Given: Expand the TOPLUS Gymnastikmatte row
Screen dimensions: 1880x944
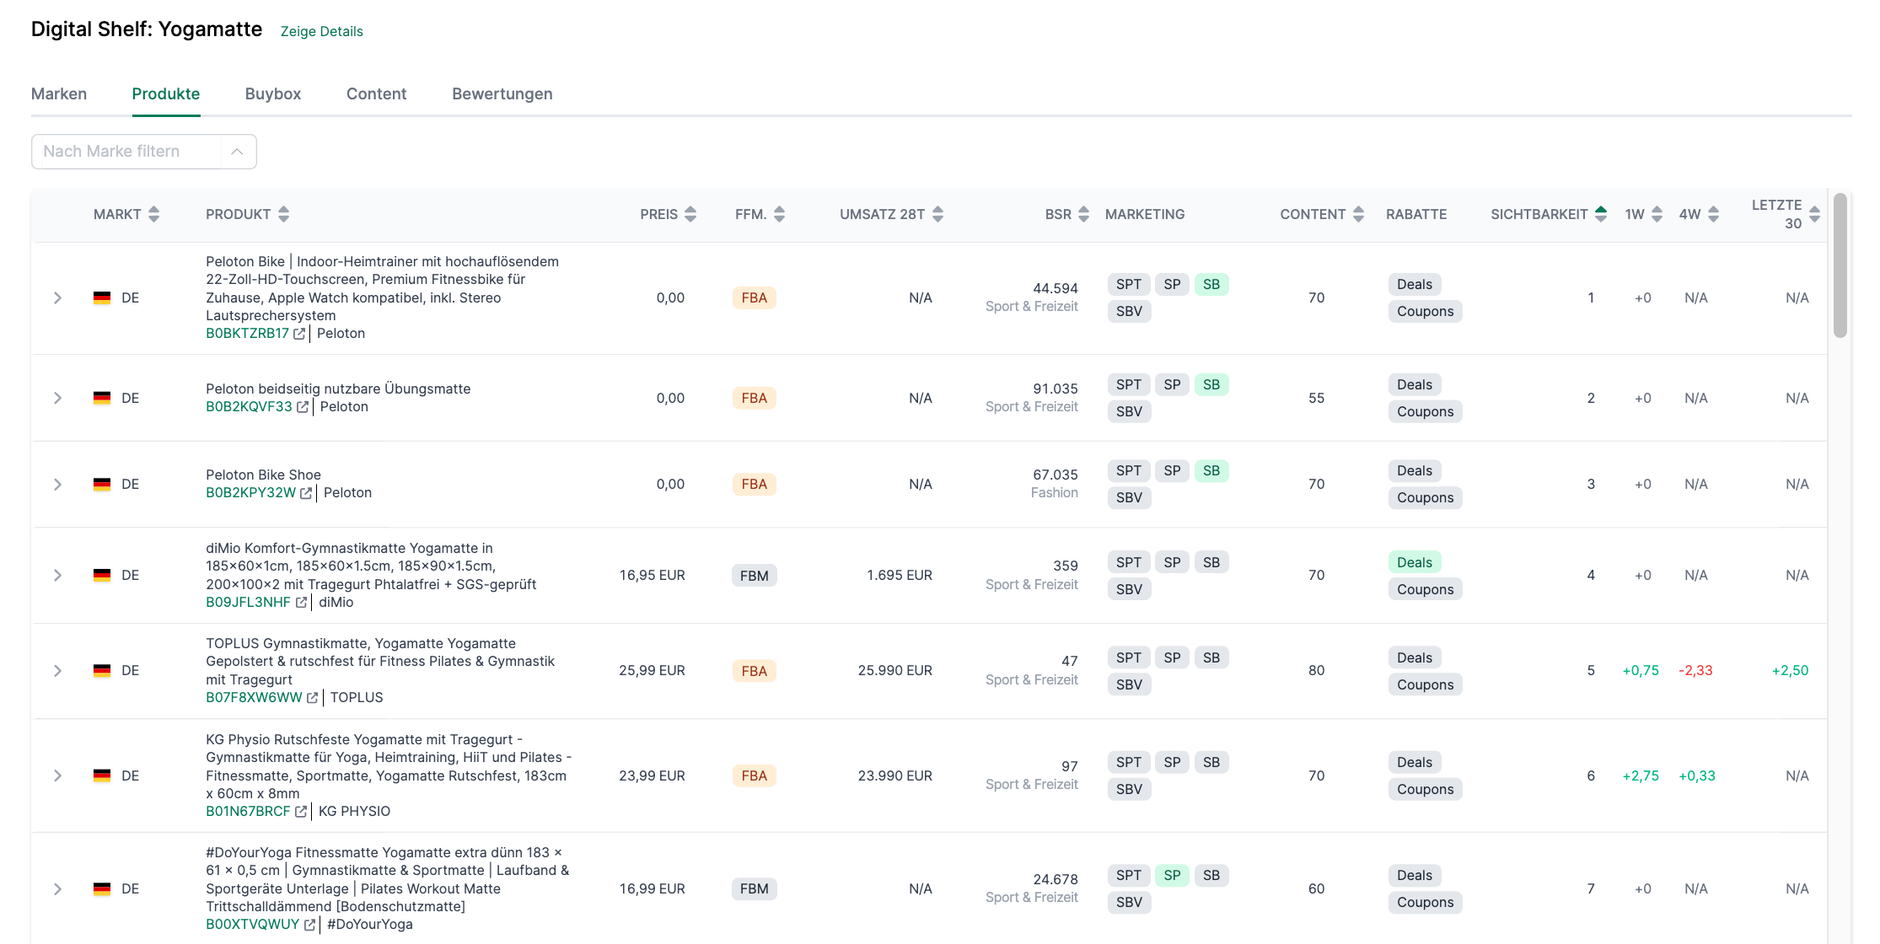Looking at the screenshot, I should tap(58, 671).
